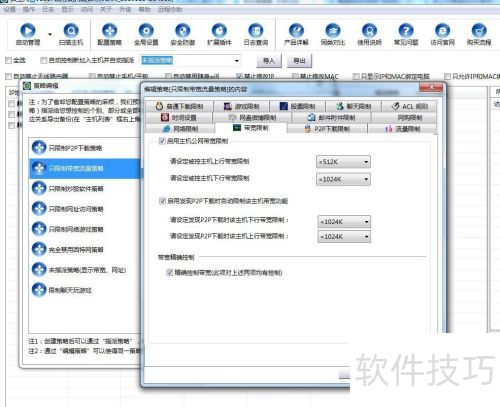
Task: Select the 只限制P2P下载策略 policy
Action: (x=85, y=148)
